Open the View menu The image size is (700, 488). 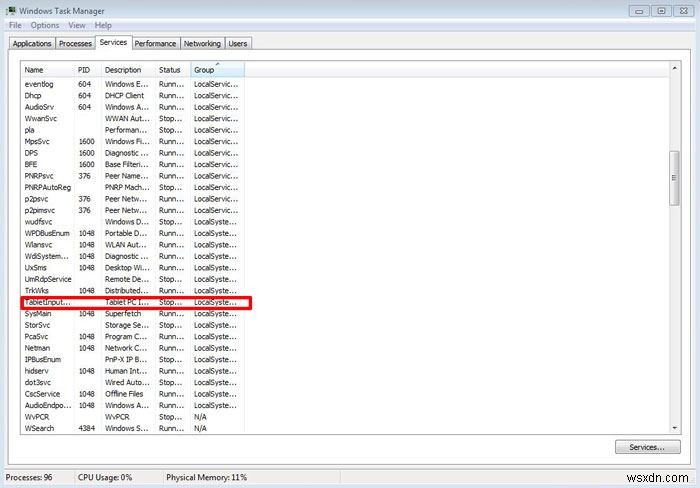(77, 25)
